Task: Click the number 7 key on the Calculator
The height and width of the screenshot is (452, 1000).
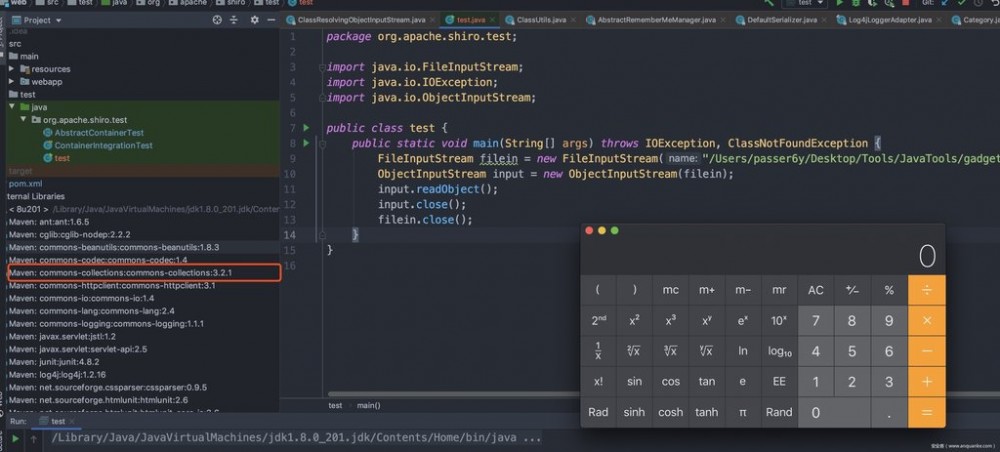Action: pyautogui.click(x=816, y=321)
